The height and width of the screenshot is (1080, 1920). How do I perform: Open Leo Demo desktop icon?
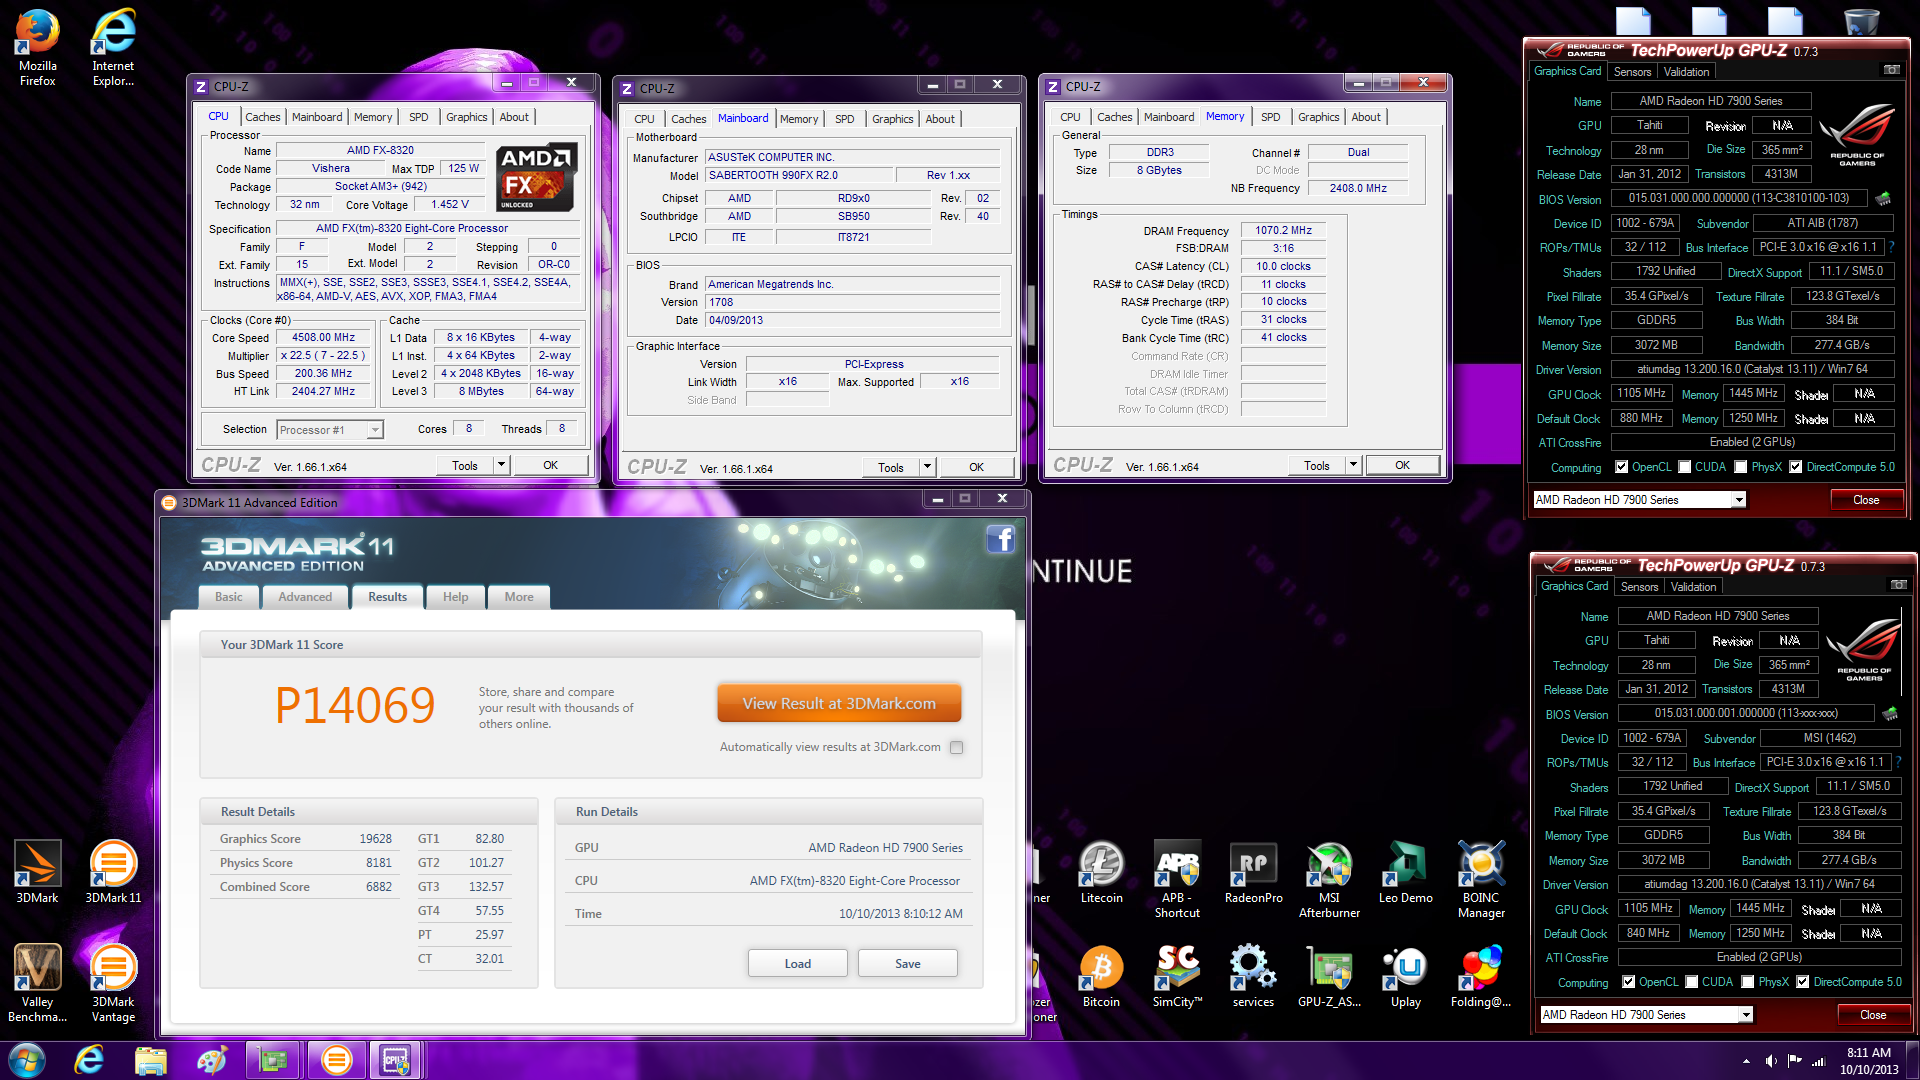coord(1405,870)
